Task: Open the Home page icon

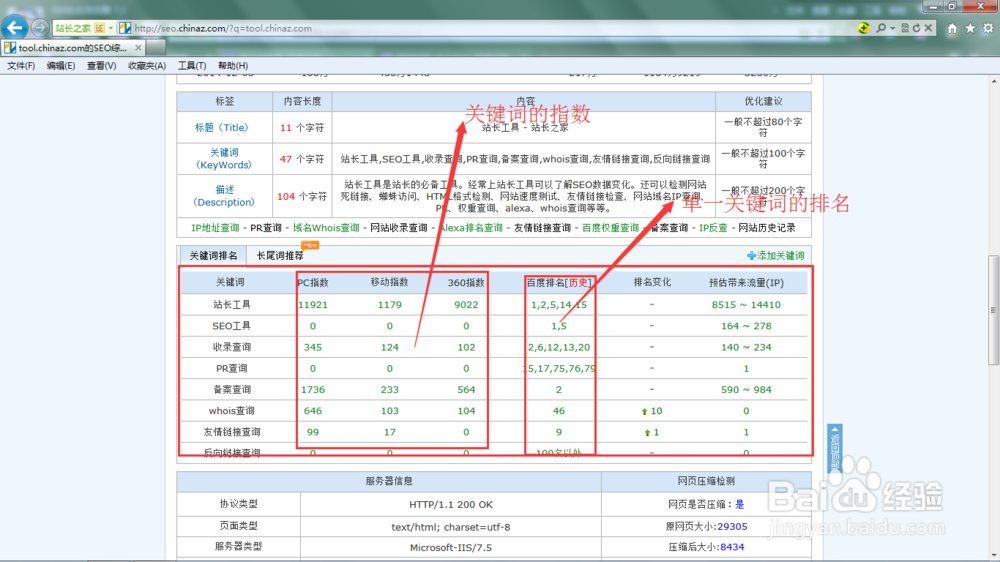Action: (952, 28)
